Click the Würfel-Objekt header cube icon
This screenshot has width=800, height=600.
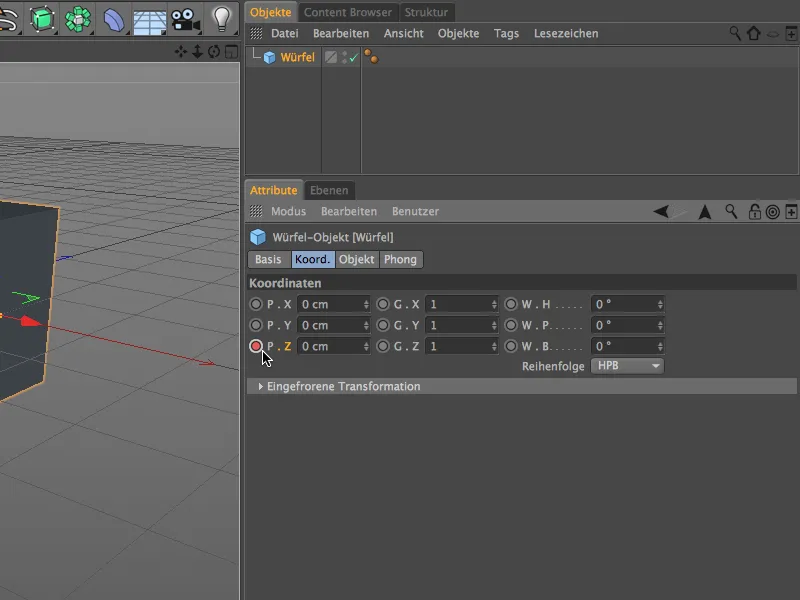pyautogui.click(x=258, y=237)
